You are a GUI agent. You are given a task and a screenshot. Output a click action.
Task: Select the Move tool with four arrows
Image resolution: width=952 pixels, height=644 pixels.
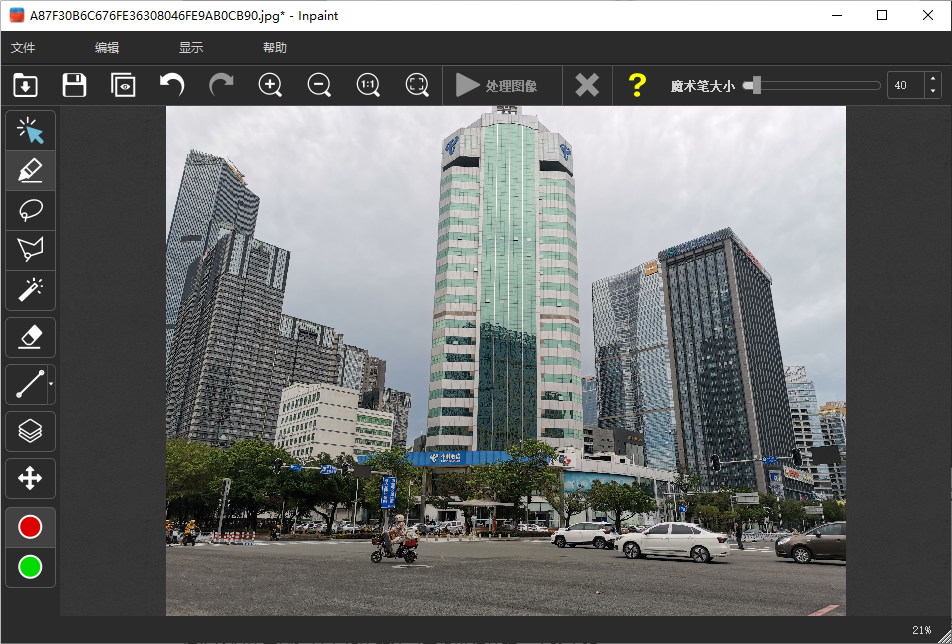click(30, 478)
